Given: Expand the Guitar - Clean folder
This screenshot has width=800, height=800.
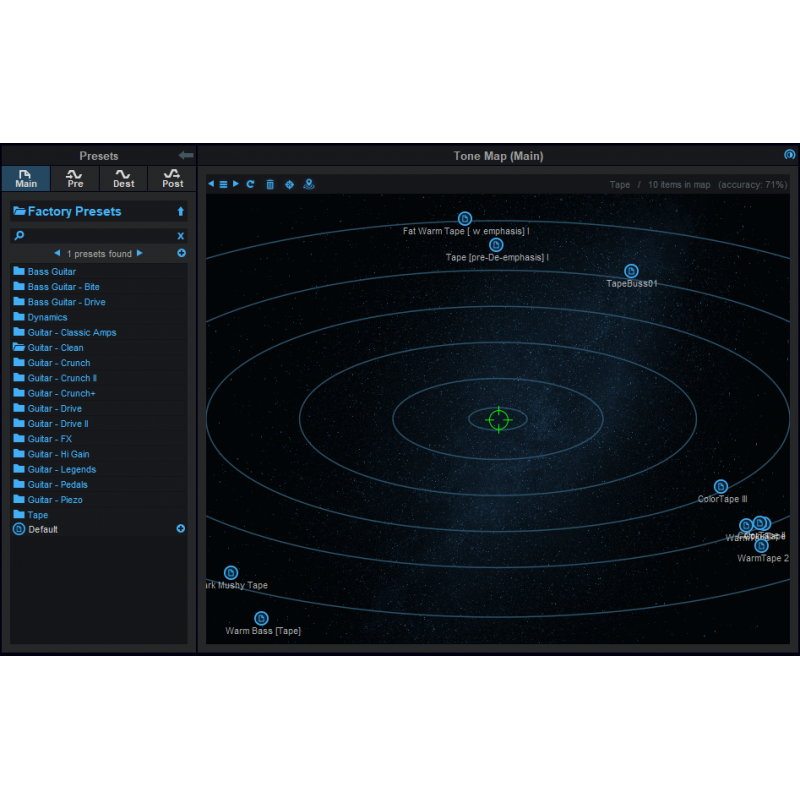Looking at the screenshot, I should (x=55, y=348).
